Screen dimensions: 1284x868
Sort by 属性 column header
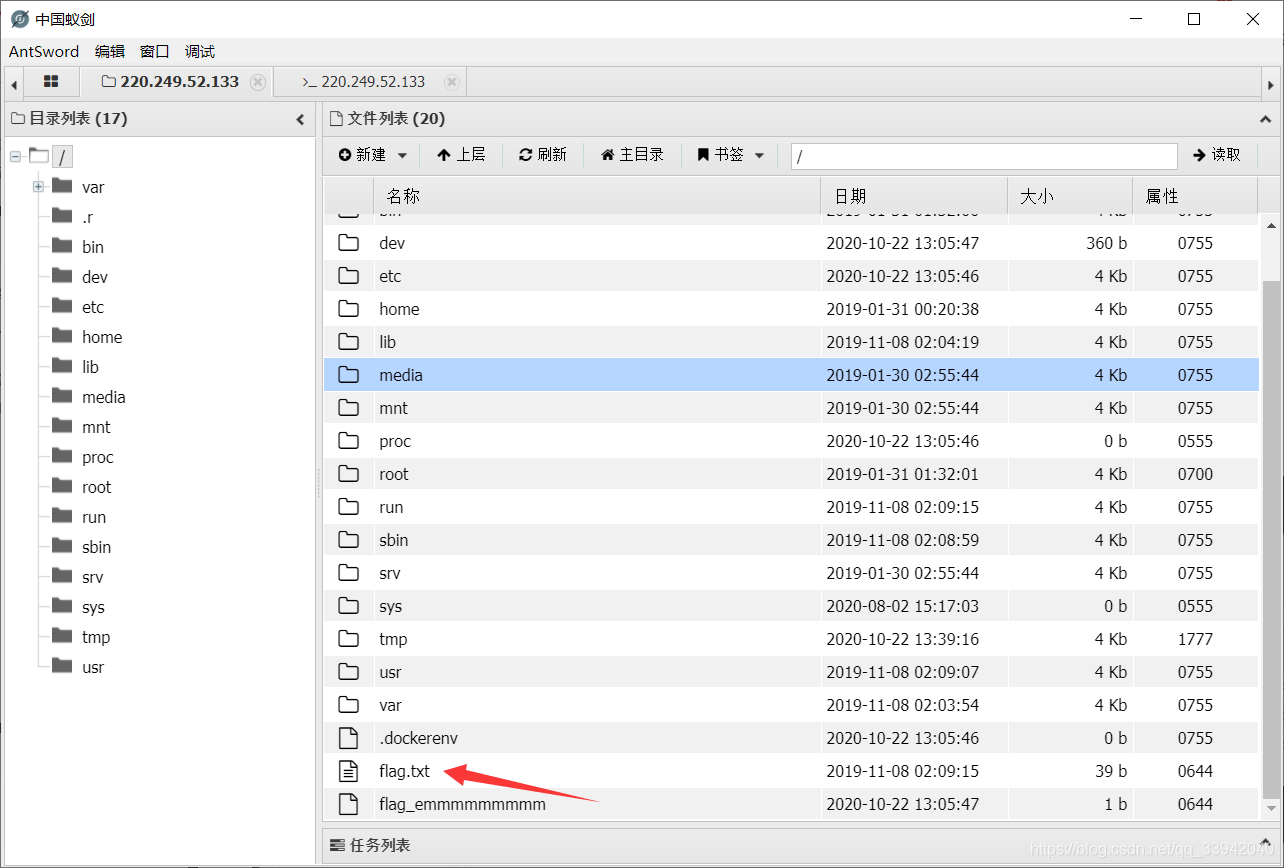pyautogui.click(x=1195, y=196)
